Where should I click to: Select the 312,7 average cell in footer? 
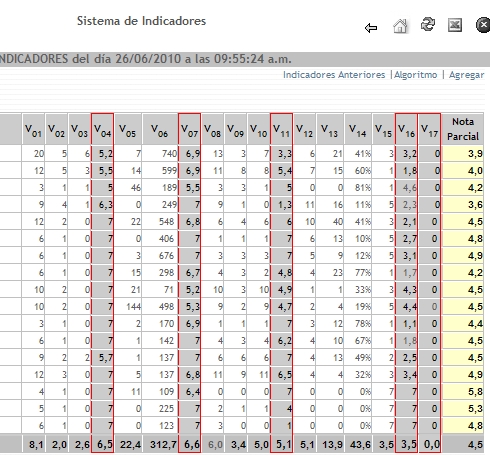click(x=160, y=444)
